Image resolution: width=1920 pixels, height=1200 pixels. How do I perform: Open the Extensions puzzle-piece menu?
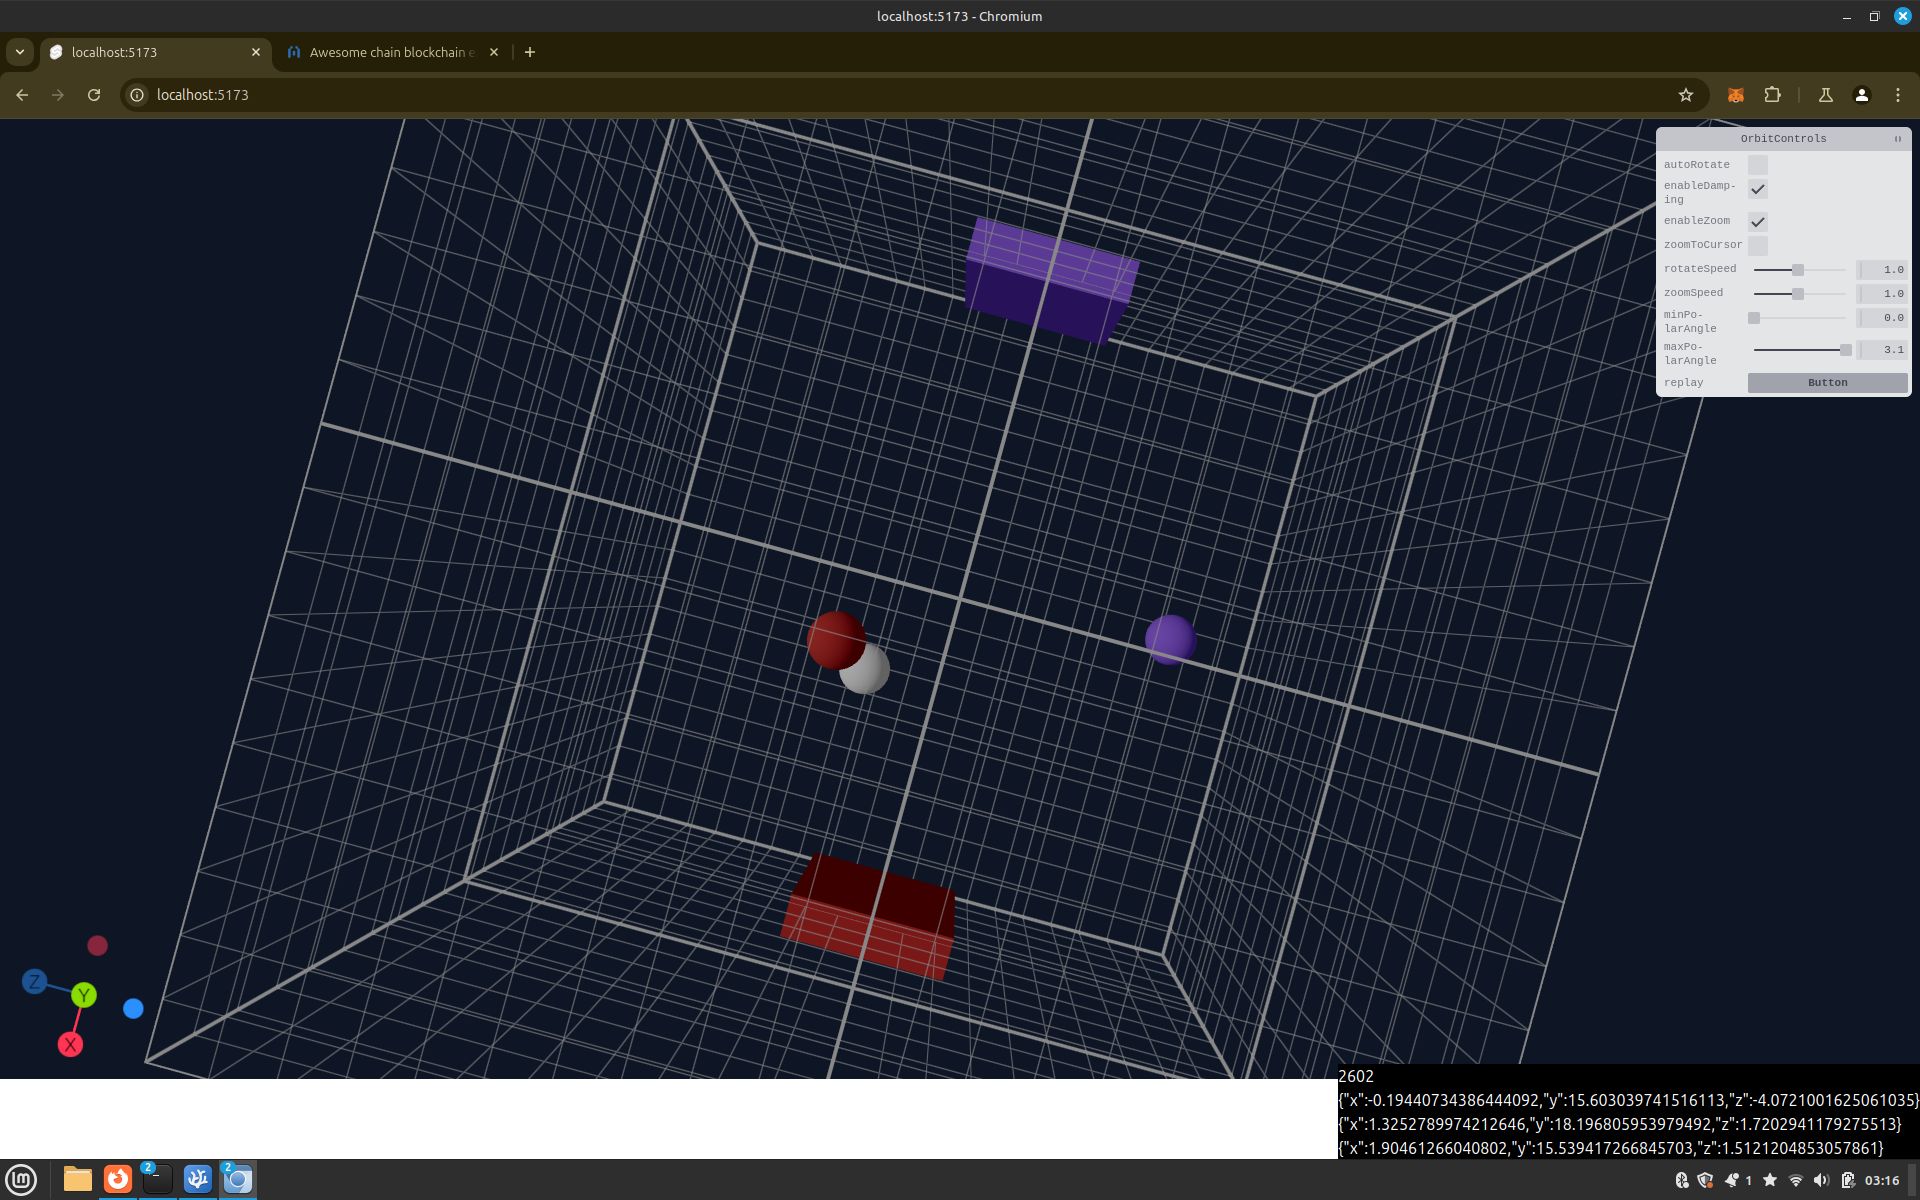(x=1772, y=95)
